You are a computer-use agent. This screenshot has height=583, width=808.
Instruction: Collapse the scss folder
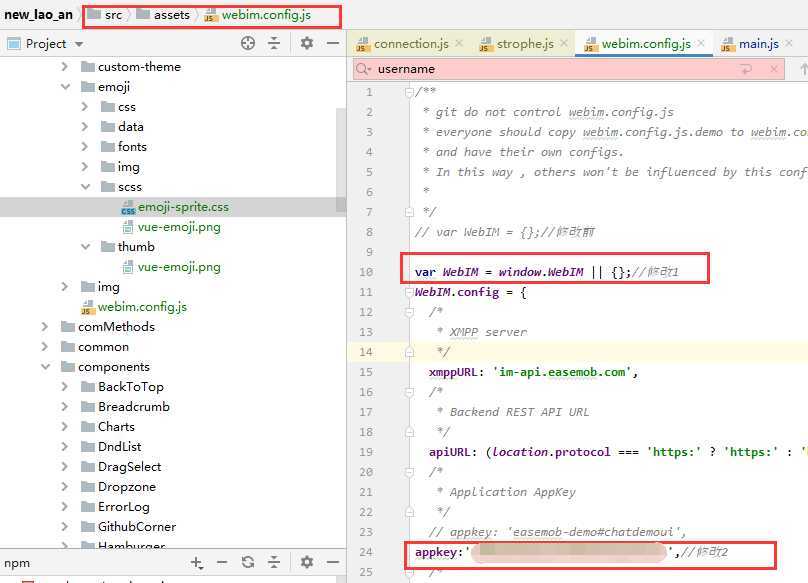pos(86,187)
